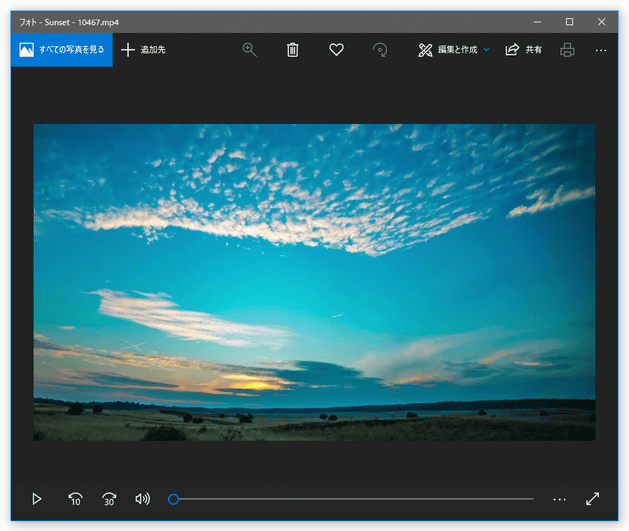Add to favorites with heart icon
The image size is (629, 531).
(x=336, y=50)
